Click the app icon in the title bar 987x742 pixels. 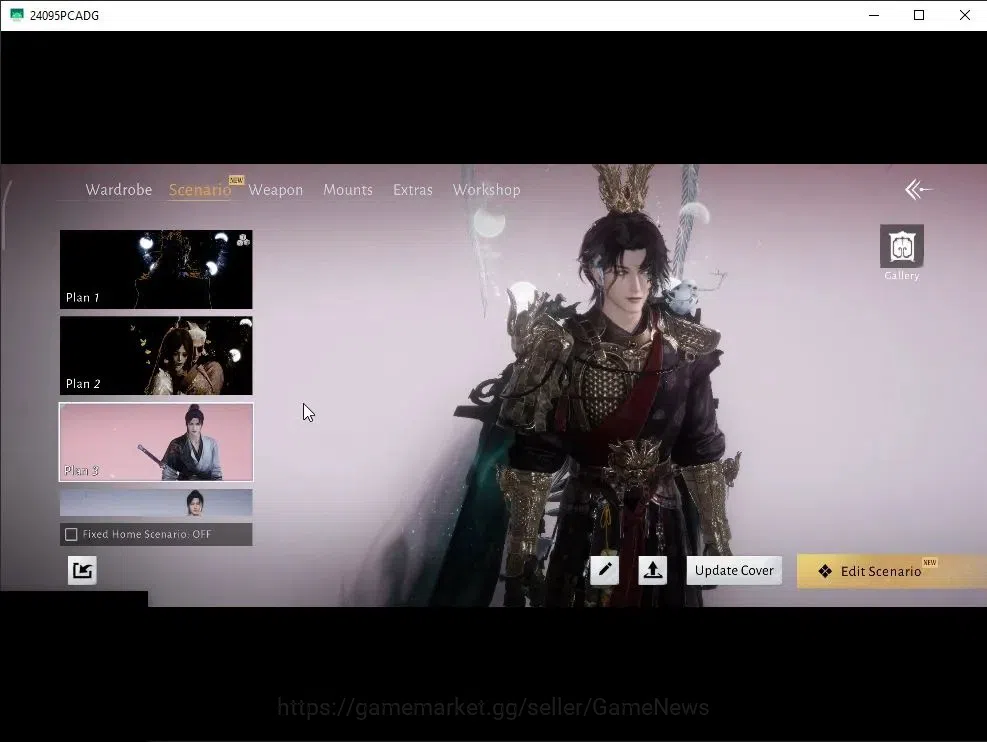(x=16, y=15)
